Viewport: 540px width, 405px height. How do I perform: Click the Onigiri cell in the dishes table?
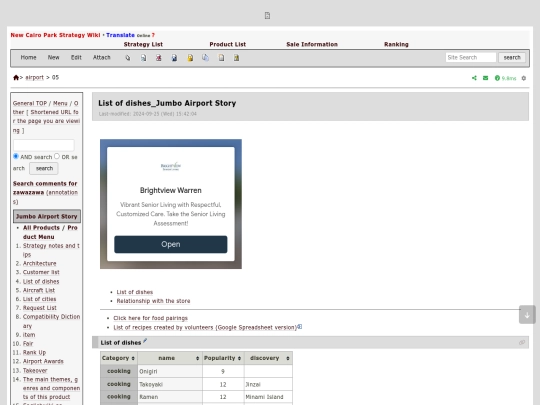(x=170, y=371)
